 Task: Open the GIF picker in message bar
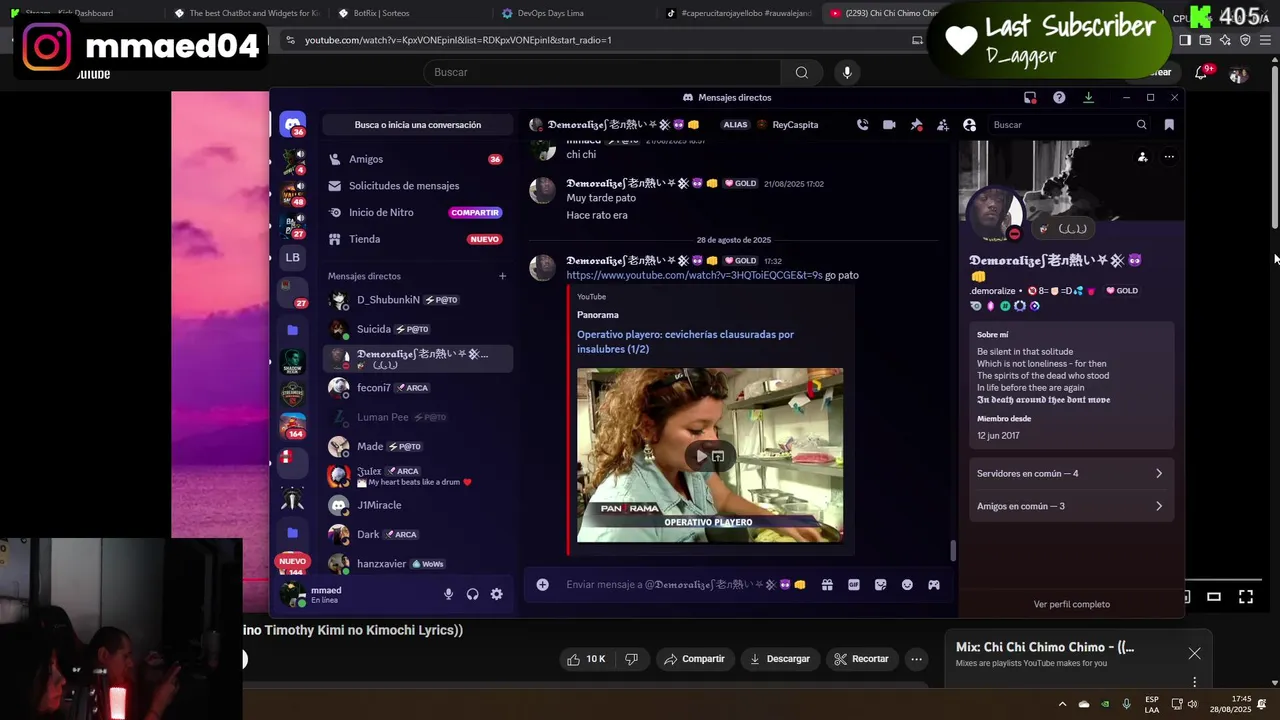tap(854, 585)
